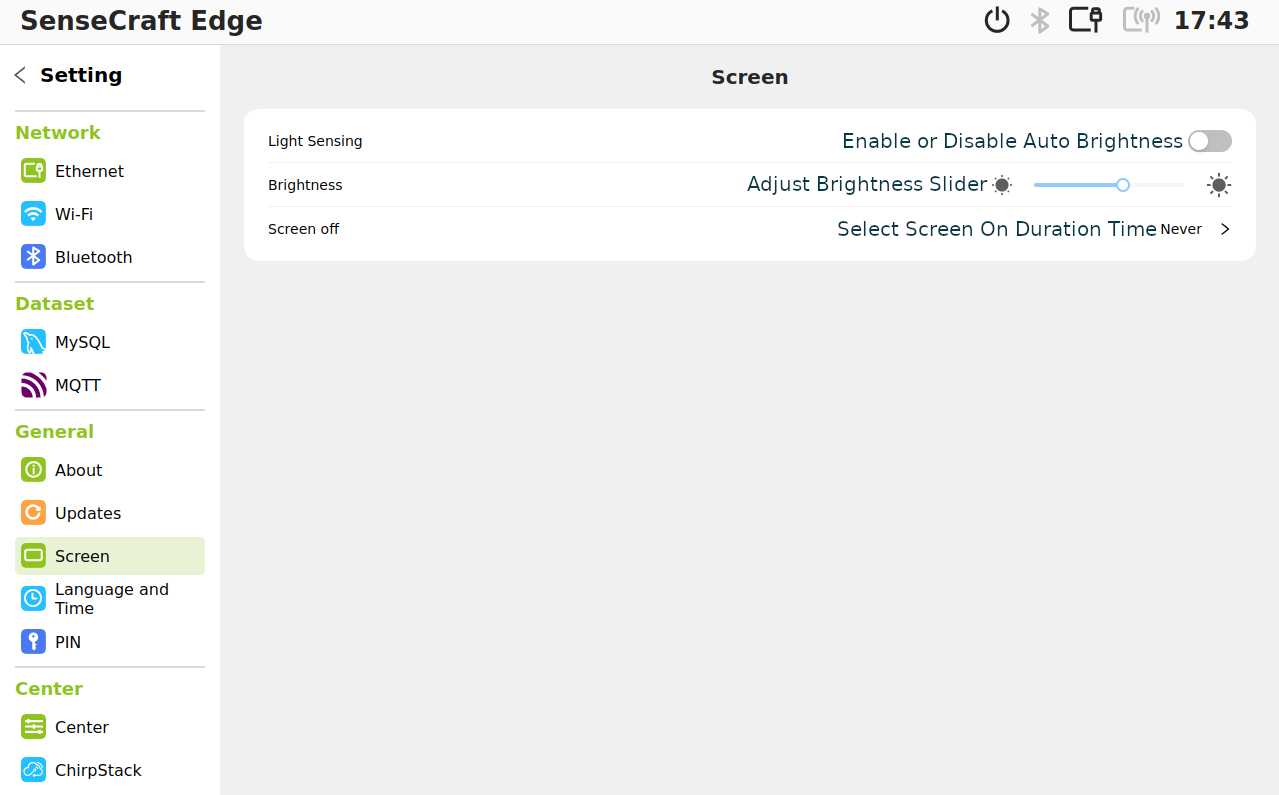Click the wireless signal status icon in header

[1141, 20]
